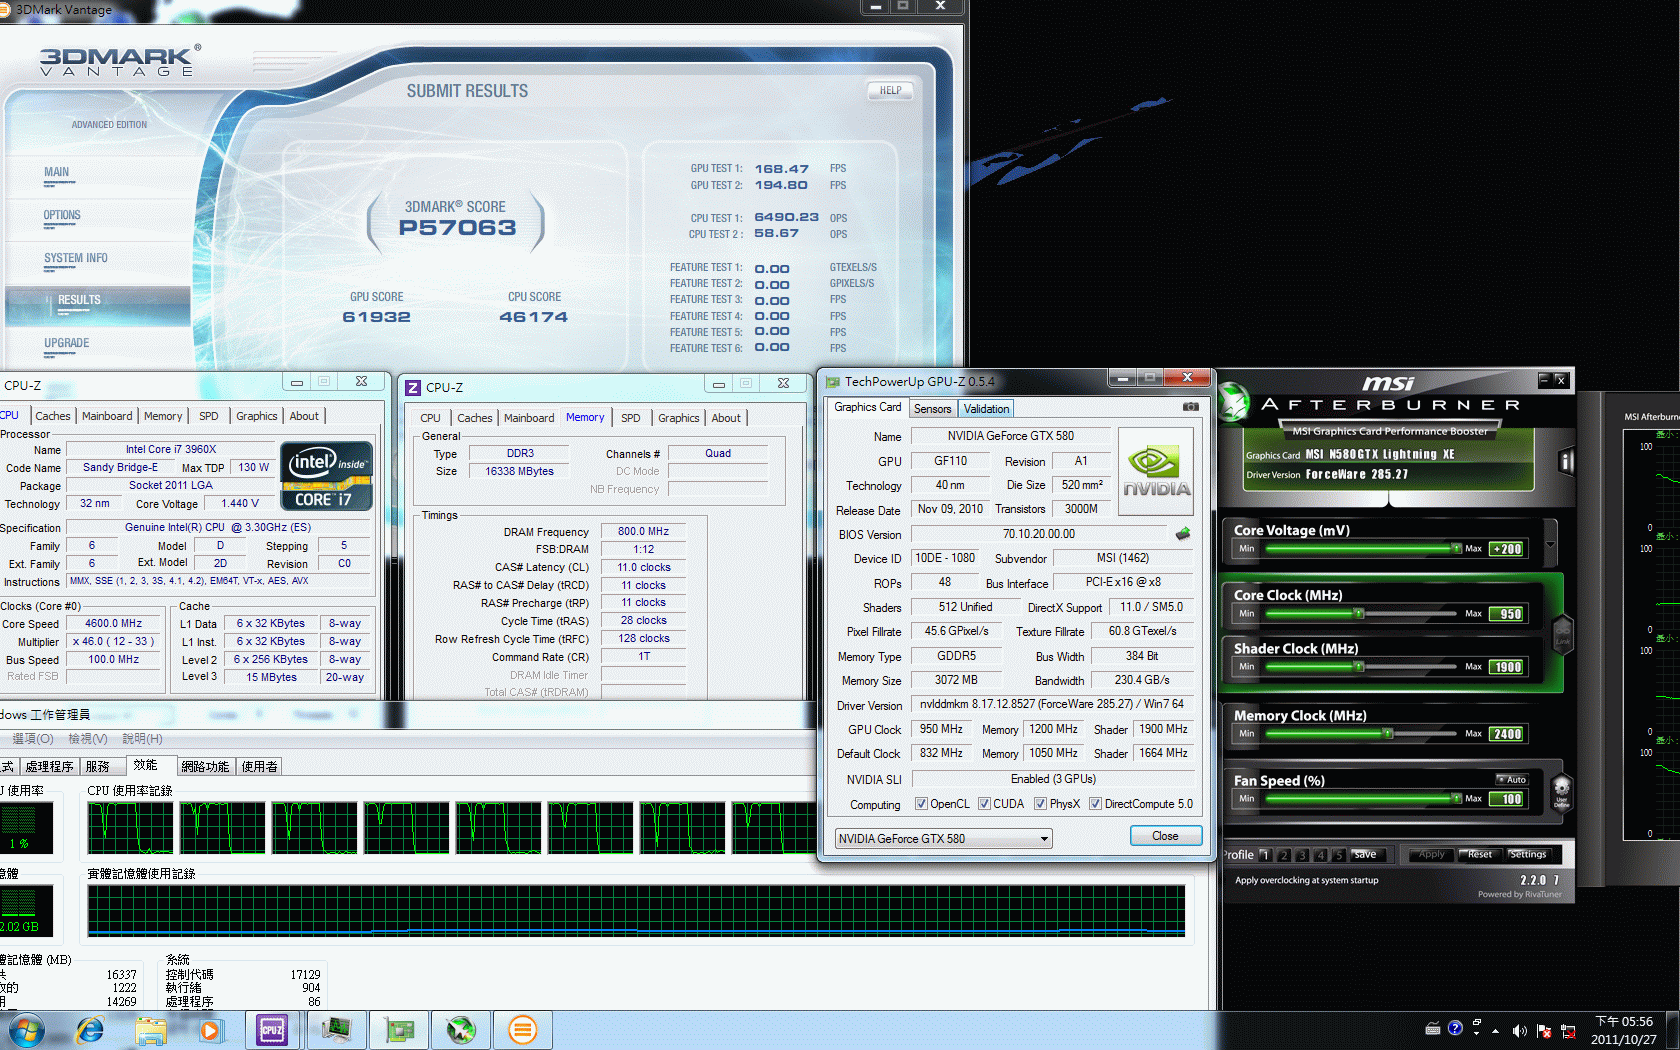Open SYSTEM INFO in 3DMark Vantage sidebar
The image size is (1680, 1050).
pyautogui.click(x=75, y=258)
